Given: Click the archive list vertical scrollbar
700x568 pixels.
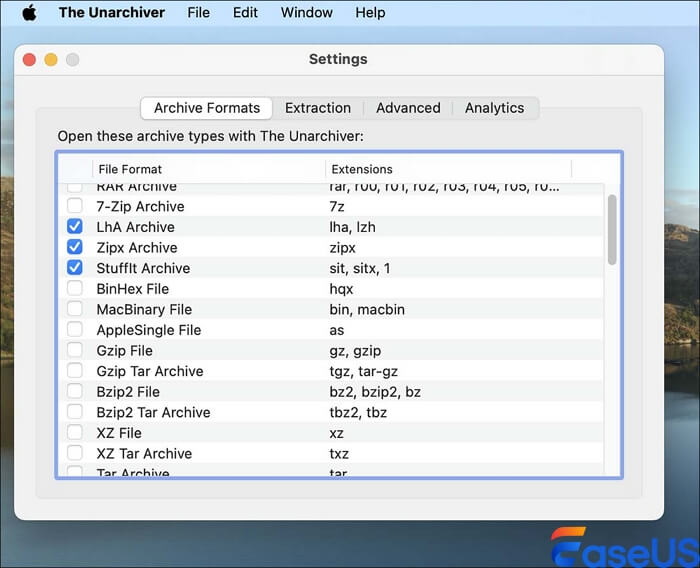Looking at the screenshot, I should [612, 230].
